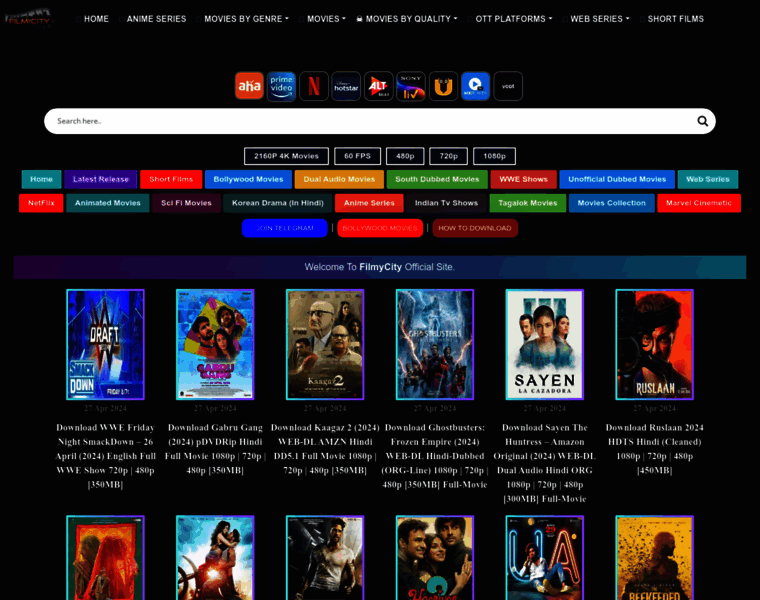Open the Sayen La Cazadora poster

coord(545,345)
